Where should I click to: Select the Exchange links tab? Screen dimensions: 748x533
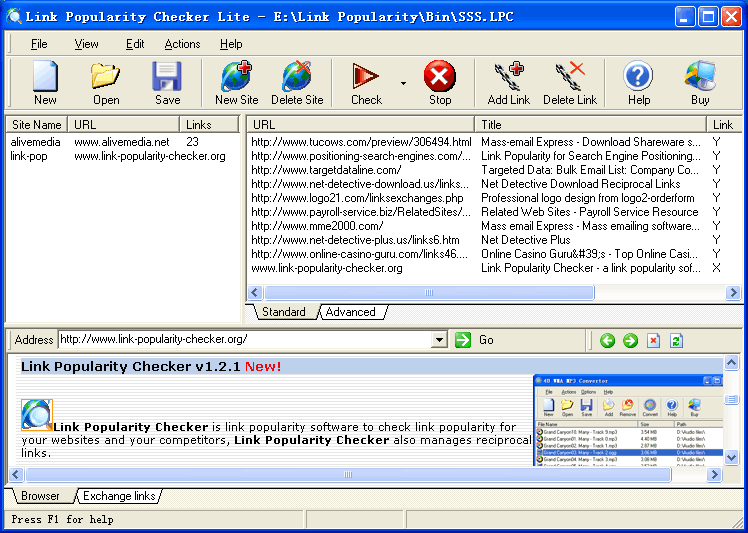(x=119, y=496)
